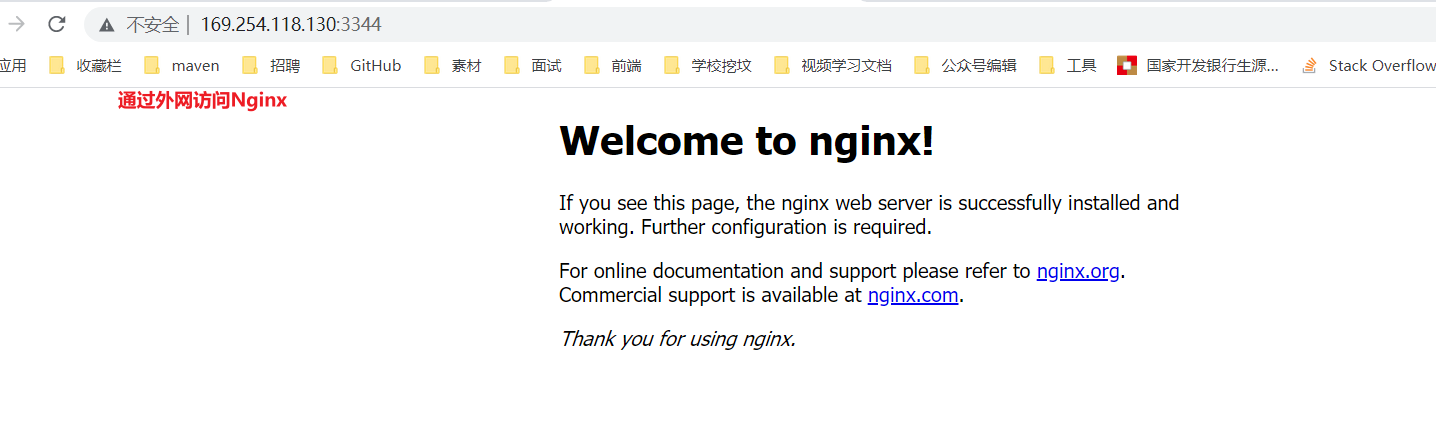Click the Thank you for using nginx text
Viewport: 1436px width, 429px height.
[x=677, y=339]
